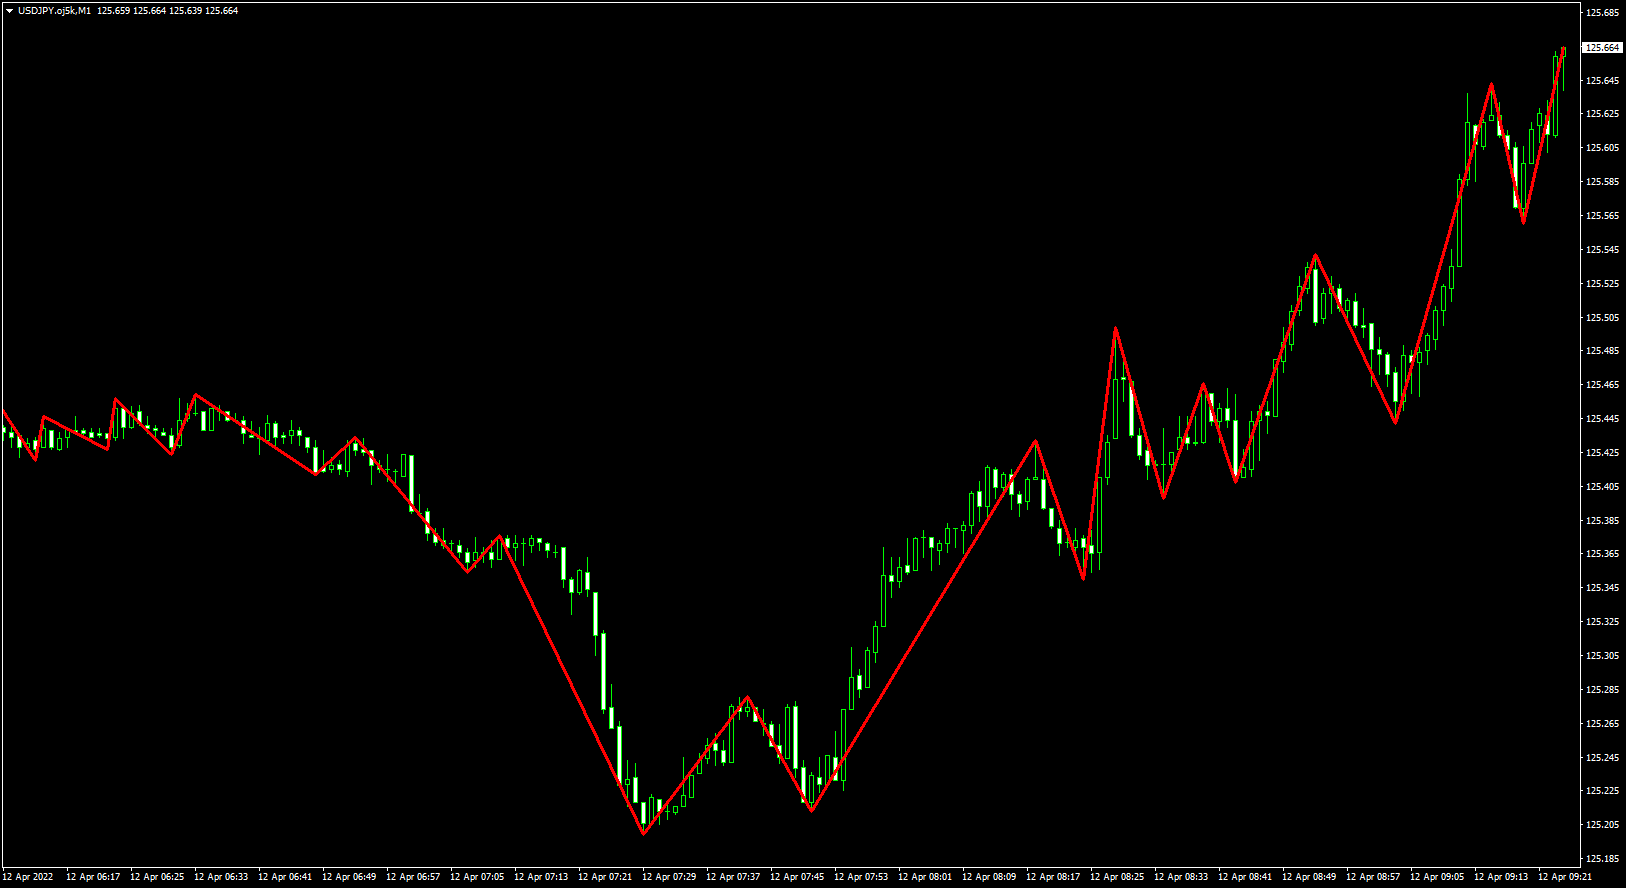Click the 125.405 price axis label
The height and width of the screenshot is (888, 1626).
point(1603,487)
